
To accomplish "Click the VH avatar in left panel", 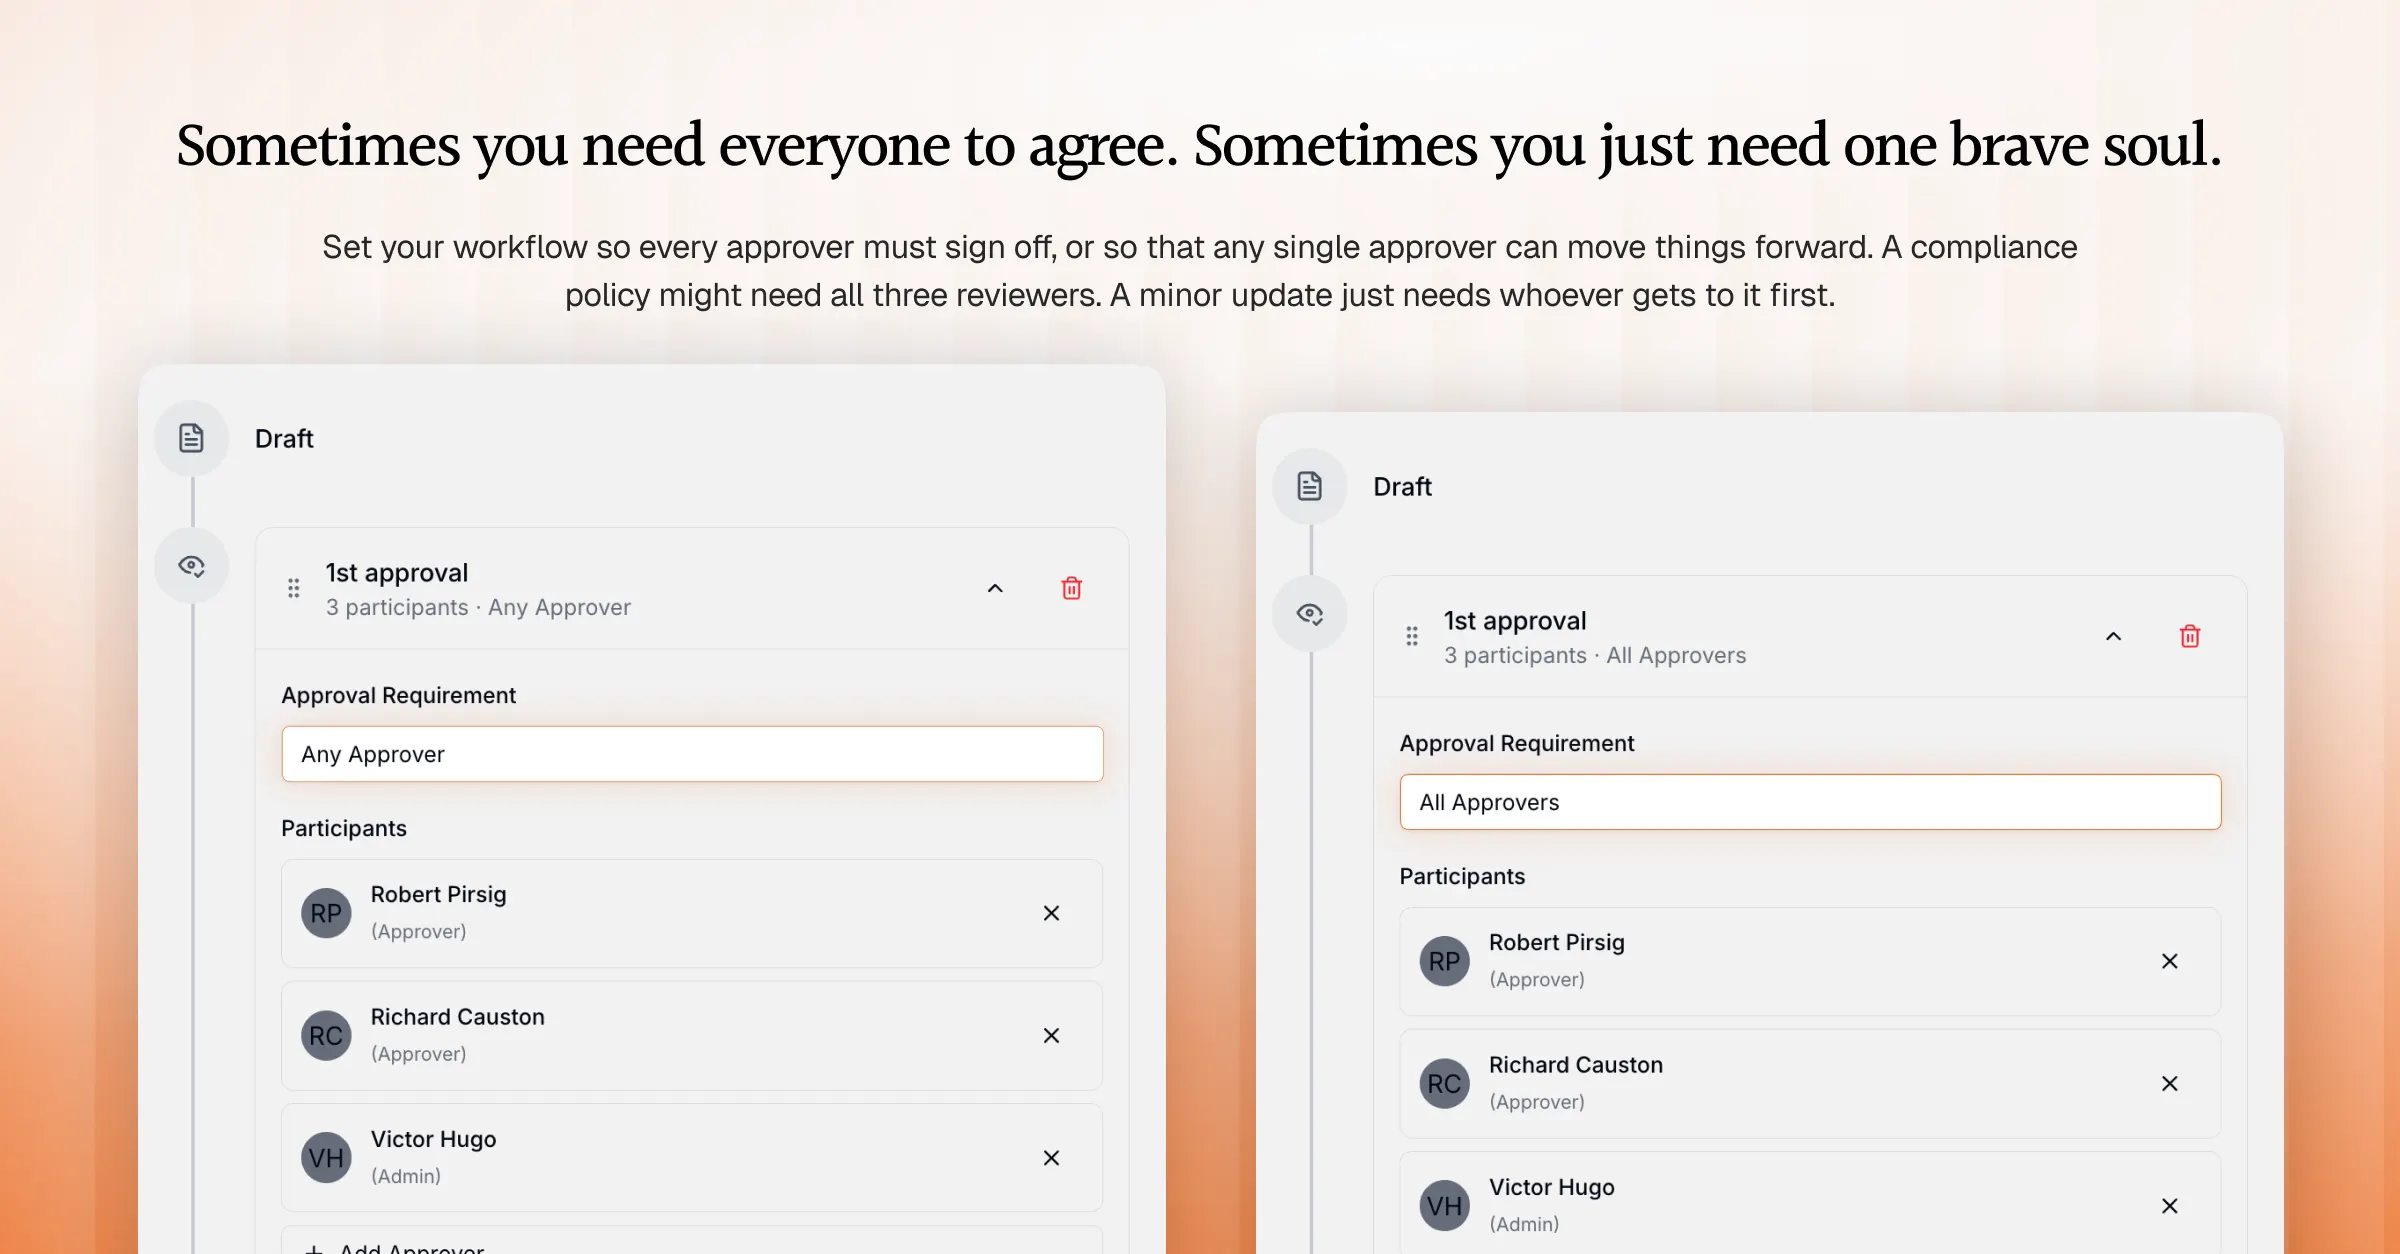I will coord(326,1158).
